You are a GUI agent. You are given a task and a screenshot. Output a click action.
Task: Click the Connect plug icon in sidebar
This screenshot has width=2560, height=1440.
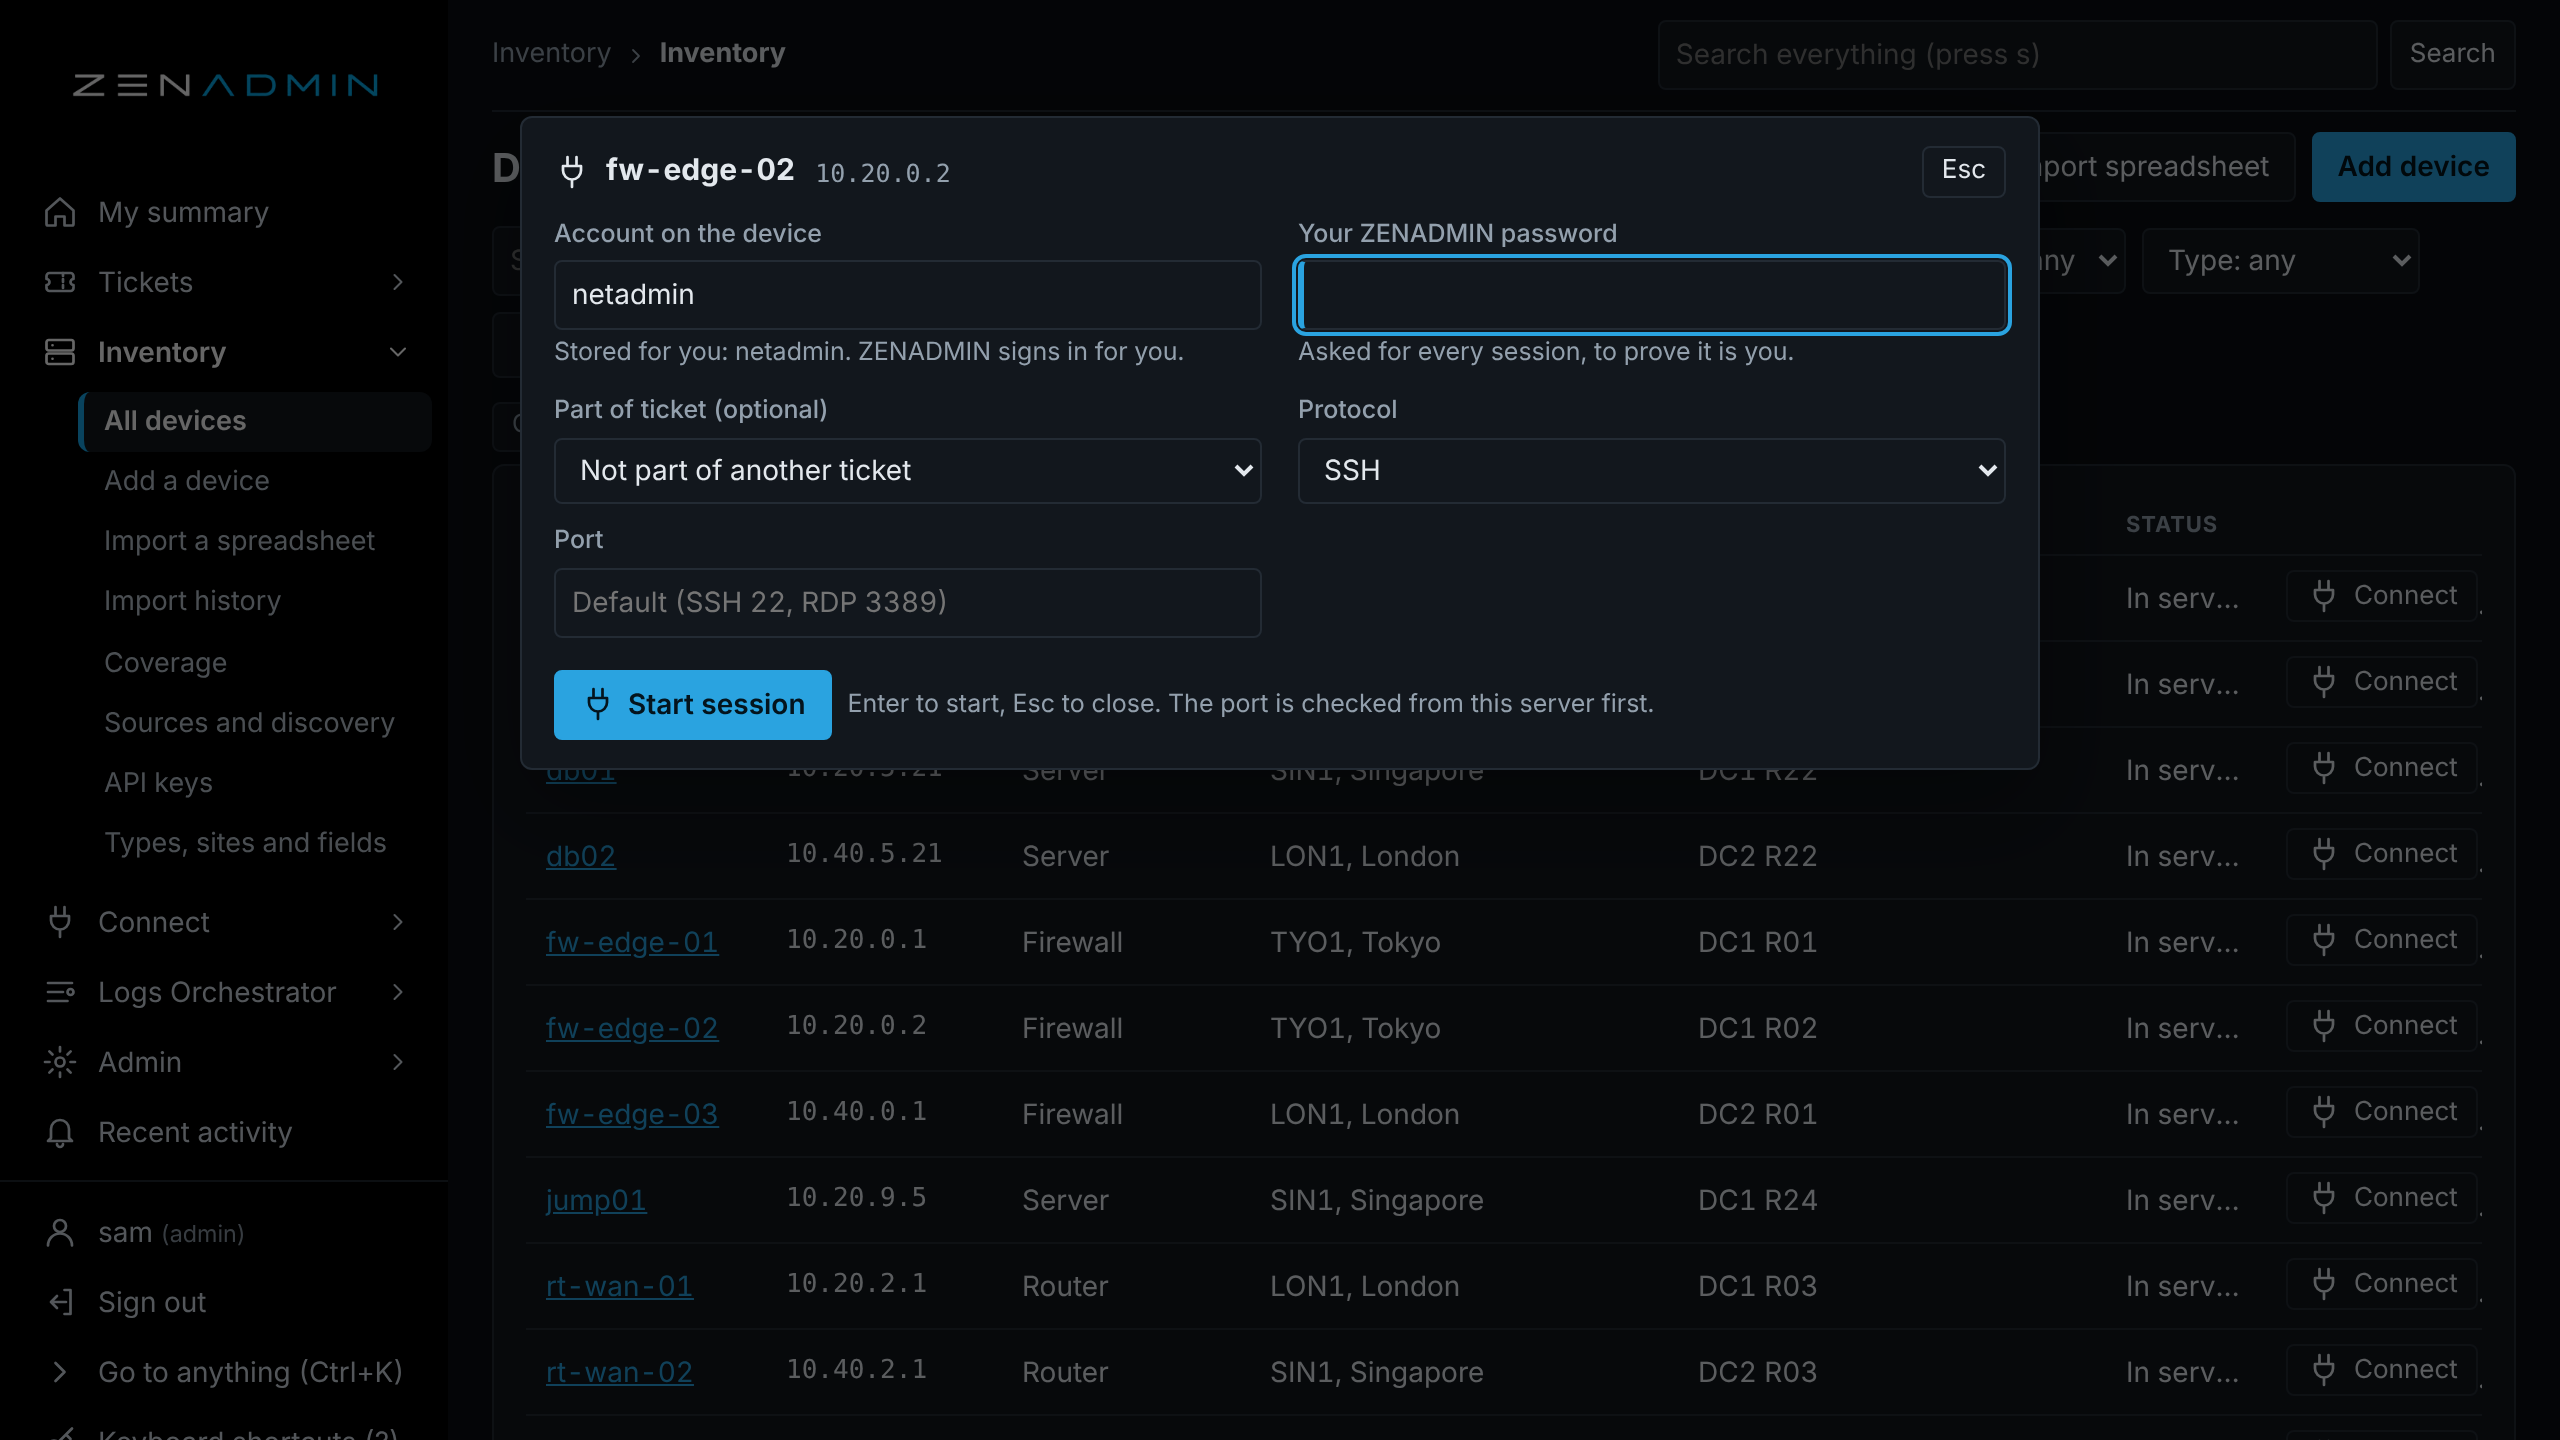click(x=60, y=922)
